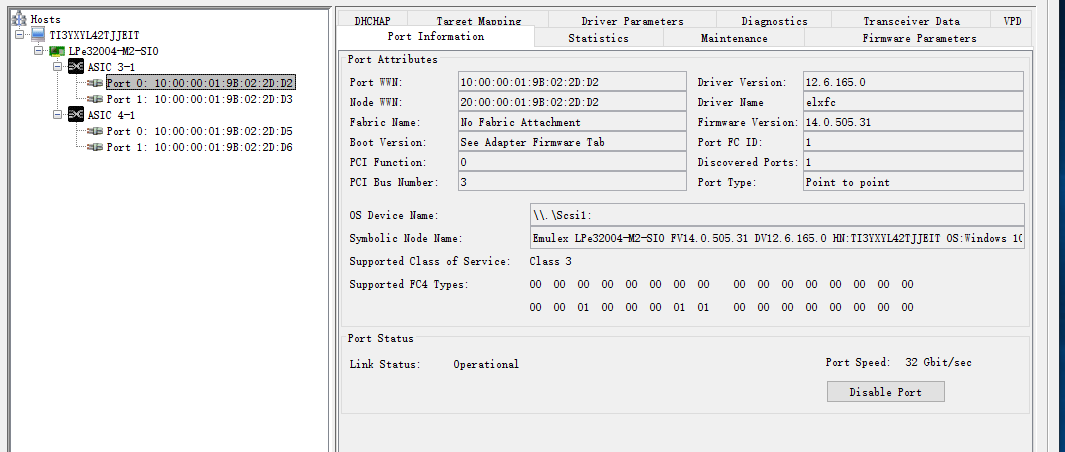Screen dimensions: 1065x452
Task: Click the Firmware Version field 14.0.505.31
Action: (x=913, y=122)
